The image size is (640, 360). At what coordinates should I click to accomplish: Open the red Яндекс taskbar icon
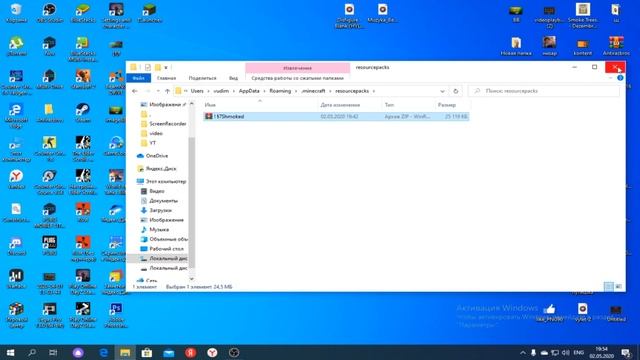pos(190,352)
